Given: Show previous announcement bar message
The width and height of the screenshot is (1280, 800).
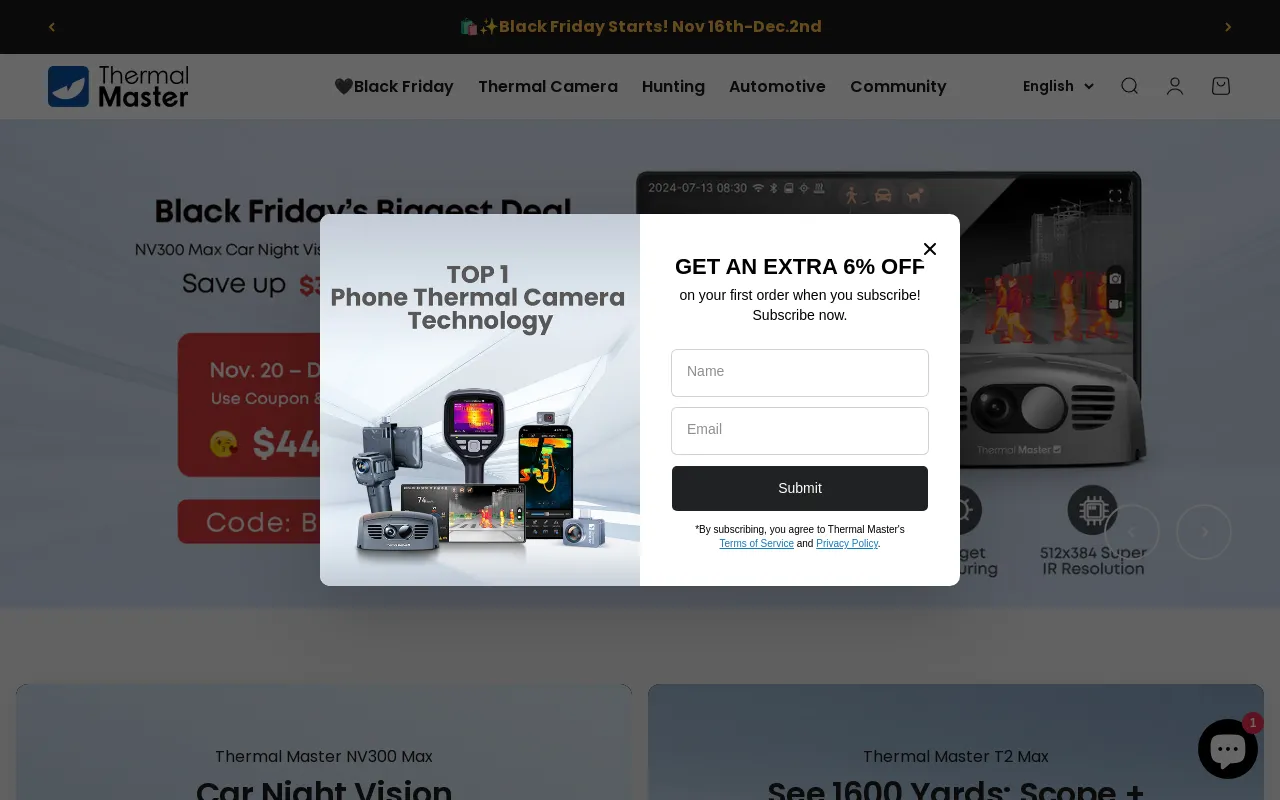Looking at the screenshot, I should [52, 27].
